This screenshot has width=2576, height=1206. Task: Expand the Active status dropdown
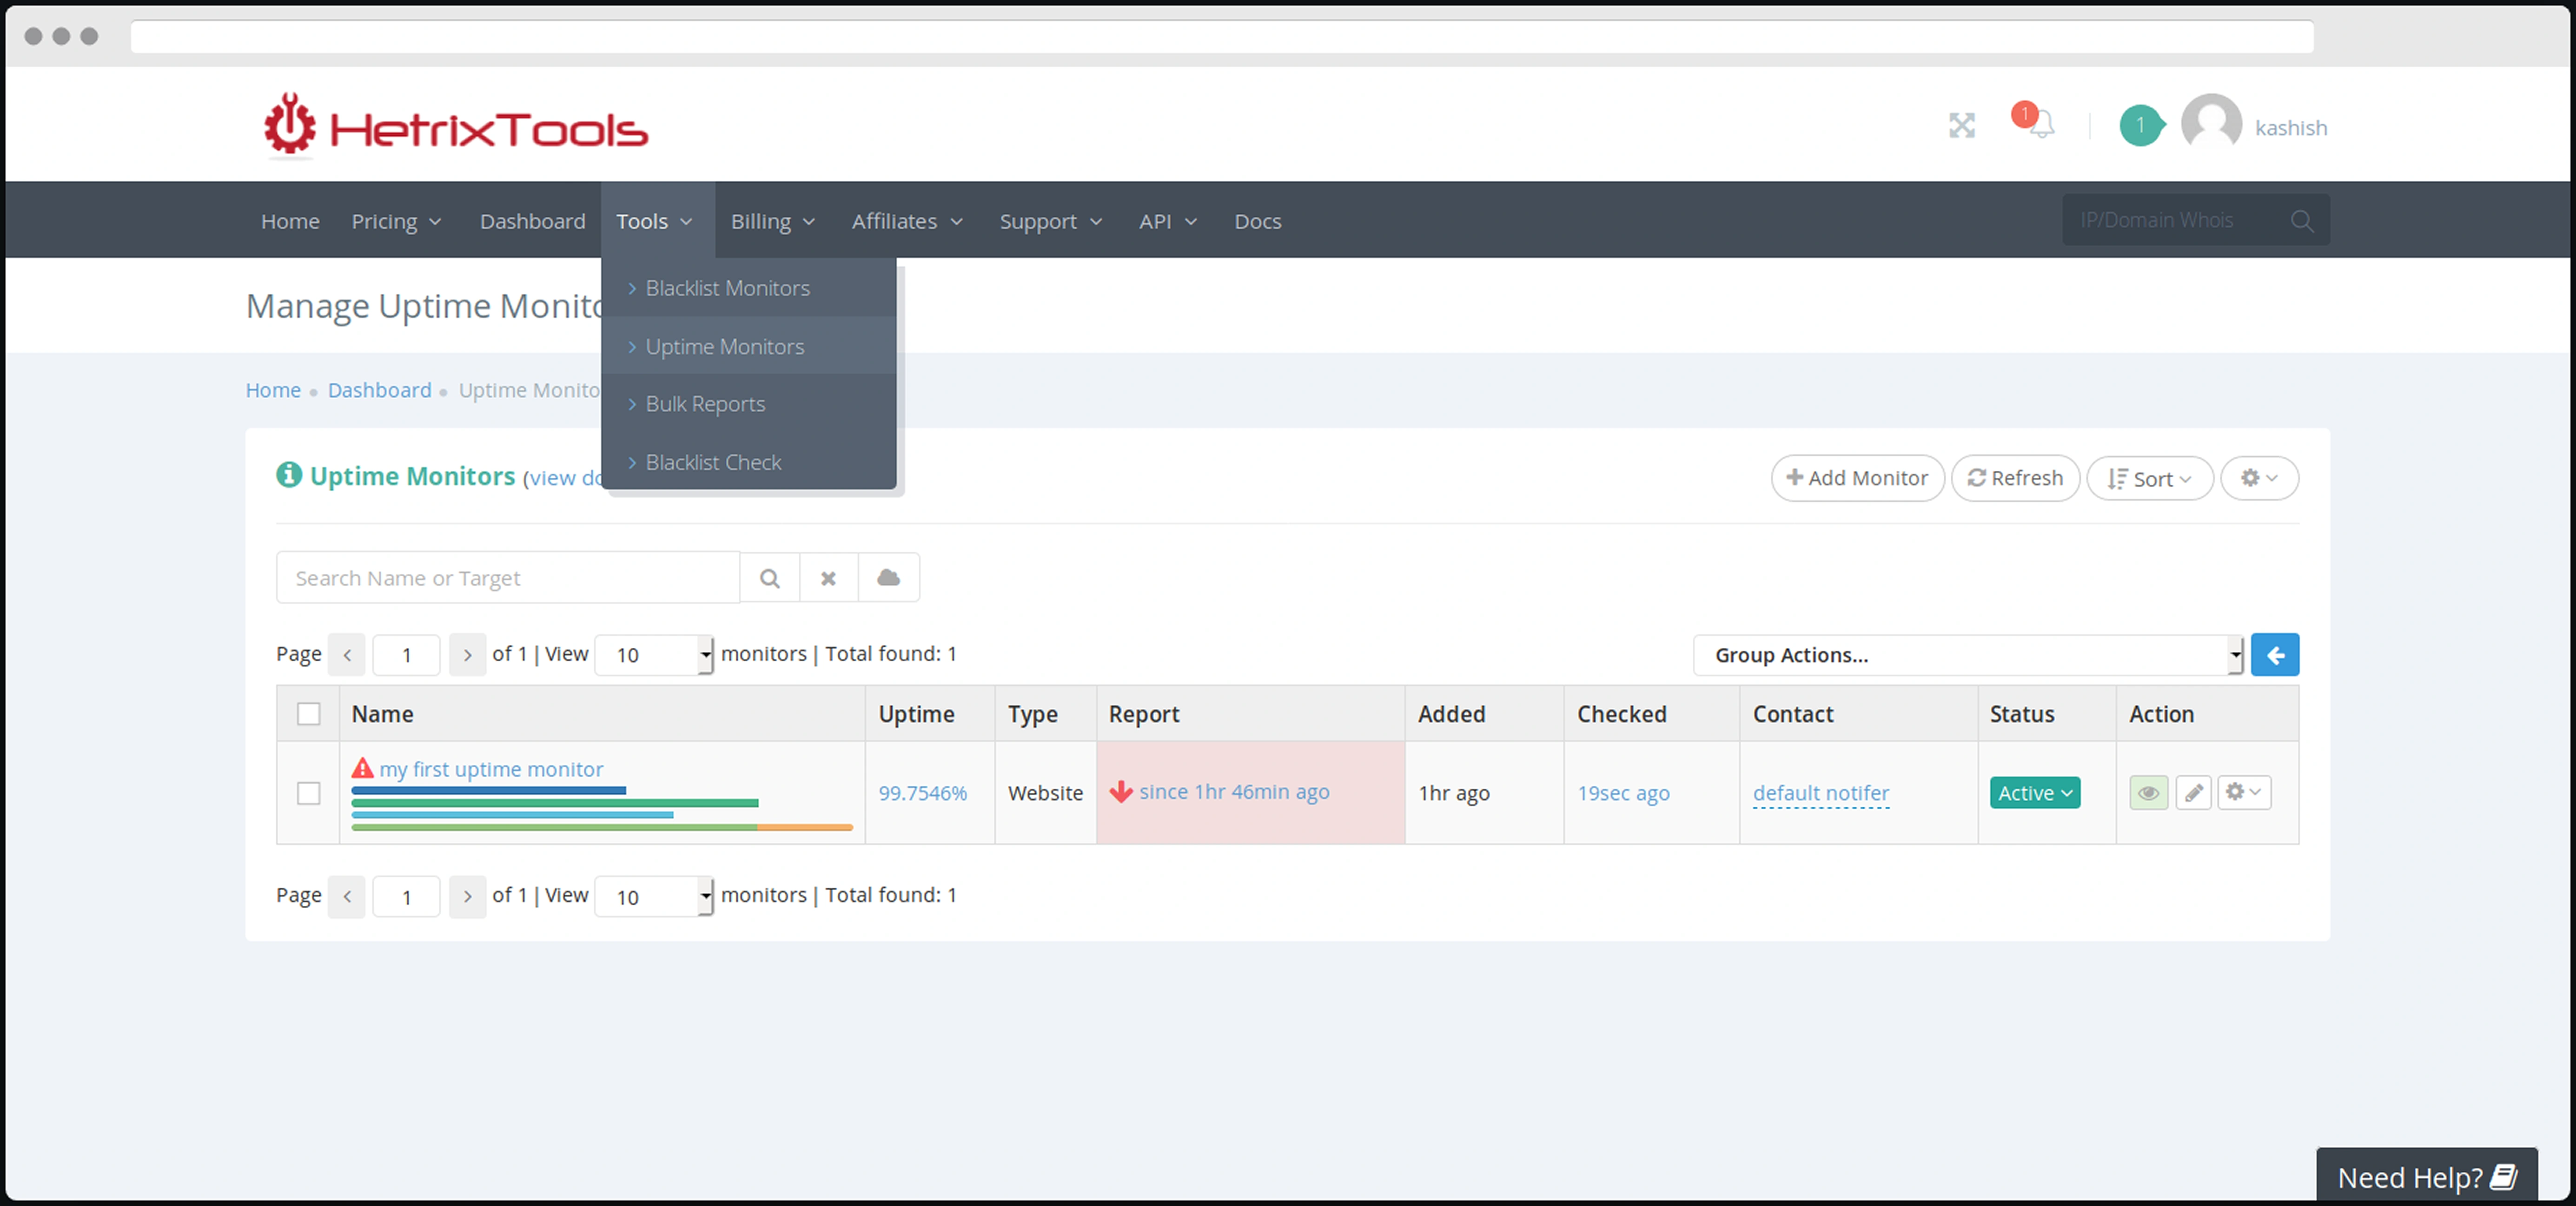click(2034, 793)
